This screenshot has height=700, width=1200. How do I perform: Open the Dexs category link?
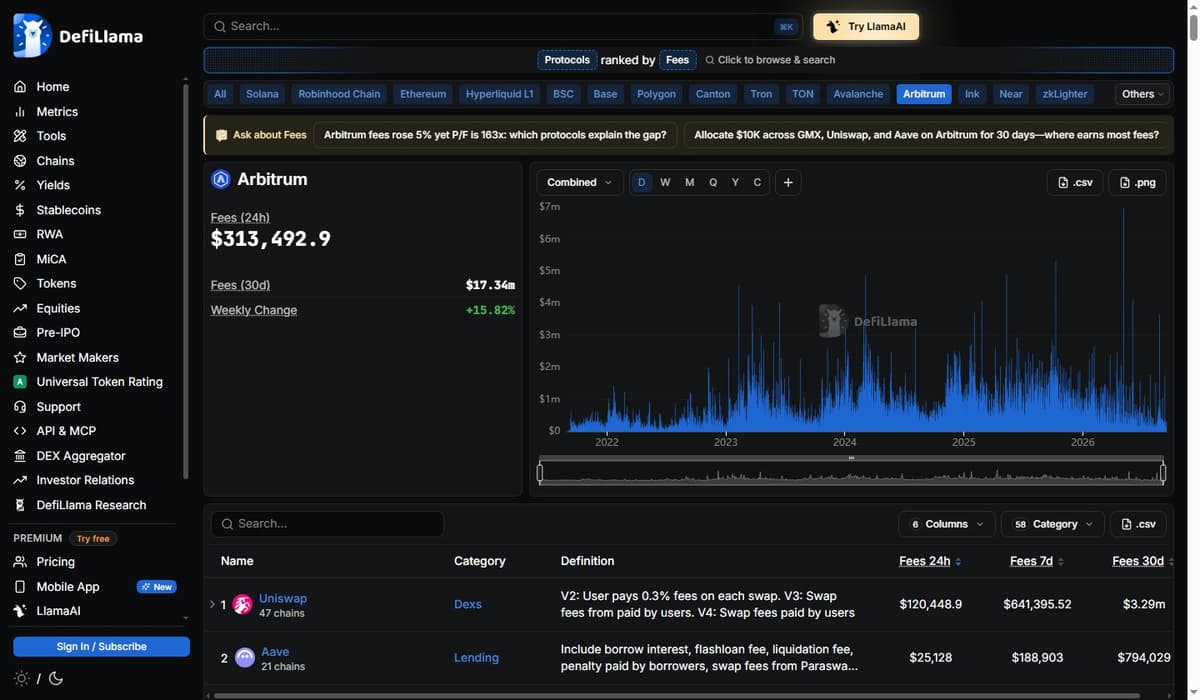(468, 604)
